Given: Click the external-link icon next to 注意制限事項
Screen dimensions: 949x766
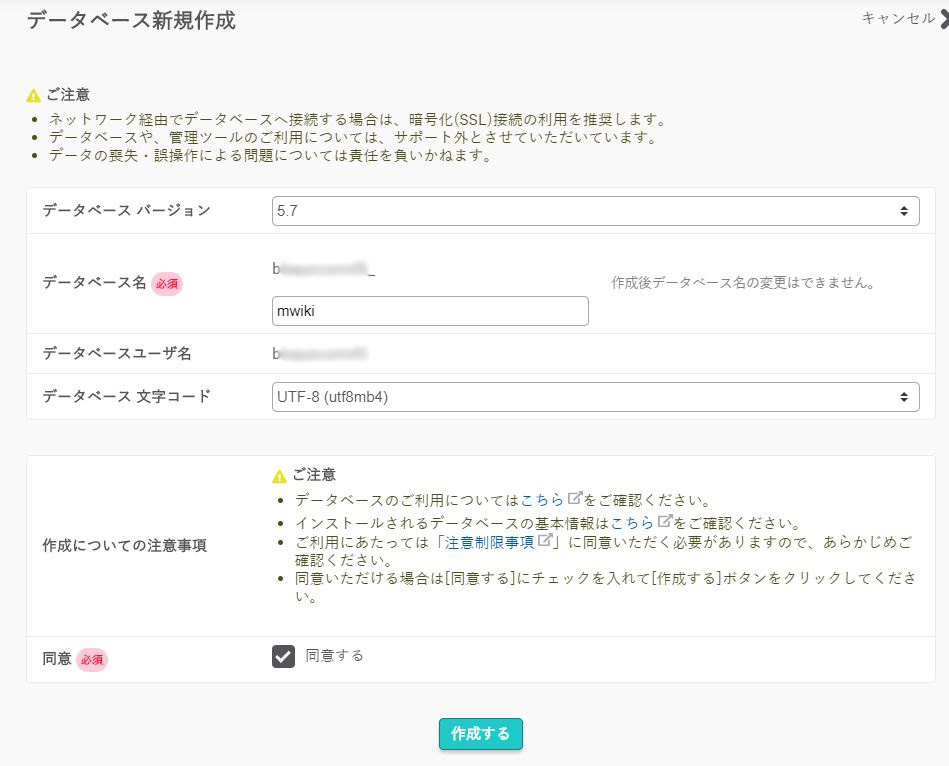Looking at the screenshot, I should (545, 540).
